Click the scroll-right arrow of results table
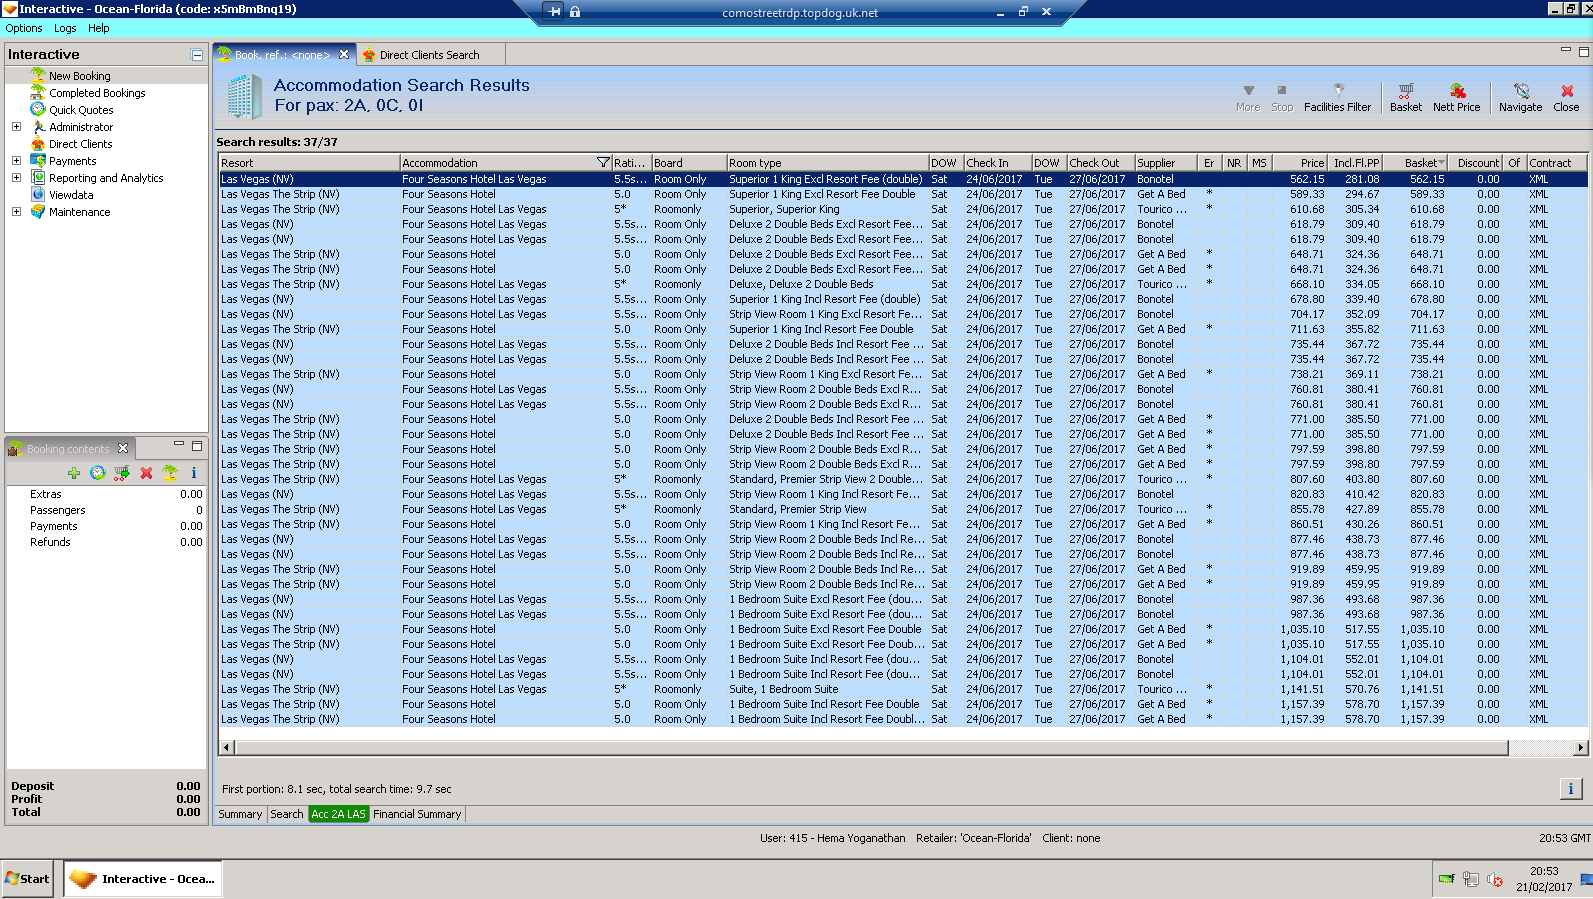1593x899 pixels. tap(1580, 747)
